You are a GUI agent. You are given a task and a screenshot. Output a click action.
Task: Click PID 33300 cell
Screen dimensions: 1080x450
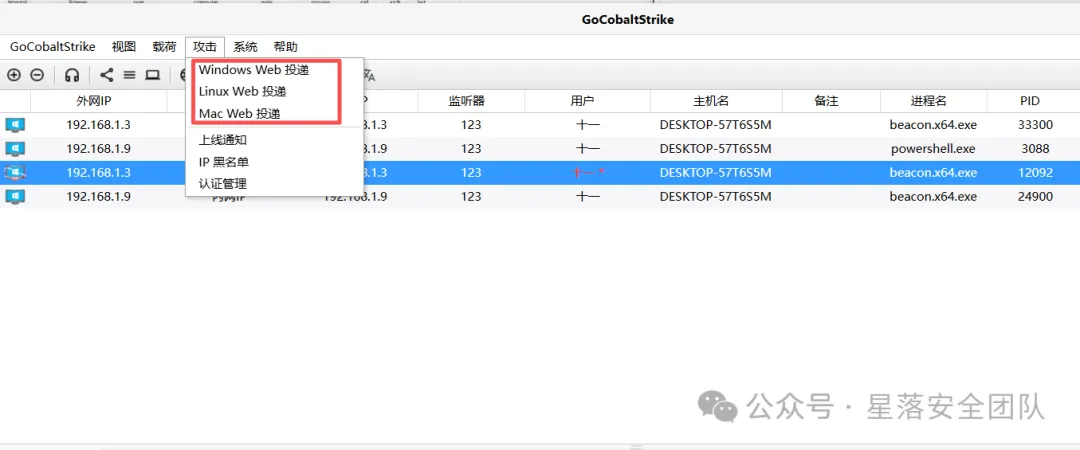click(1035, 125)
